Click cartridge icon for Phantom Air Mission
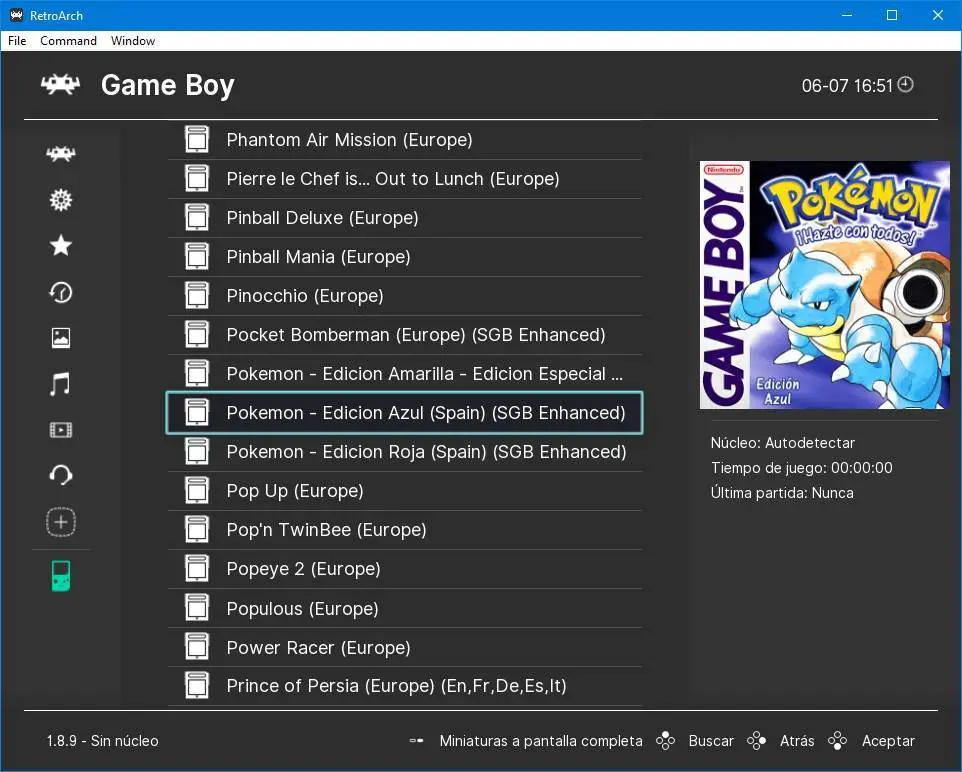The height and width of the screenshot is (772, 962). click(197, 139)
